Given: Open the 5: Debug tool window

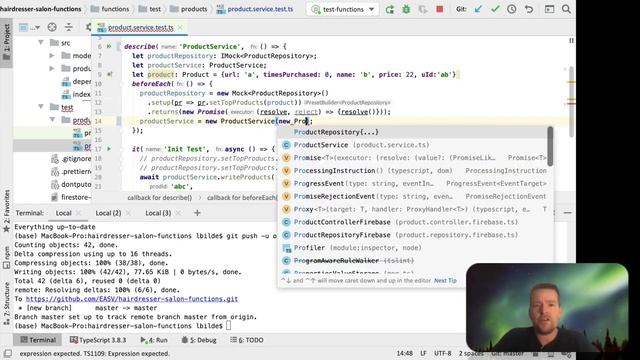Looking at the screenshot, I should (199, 340).
